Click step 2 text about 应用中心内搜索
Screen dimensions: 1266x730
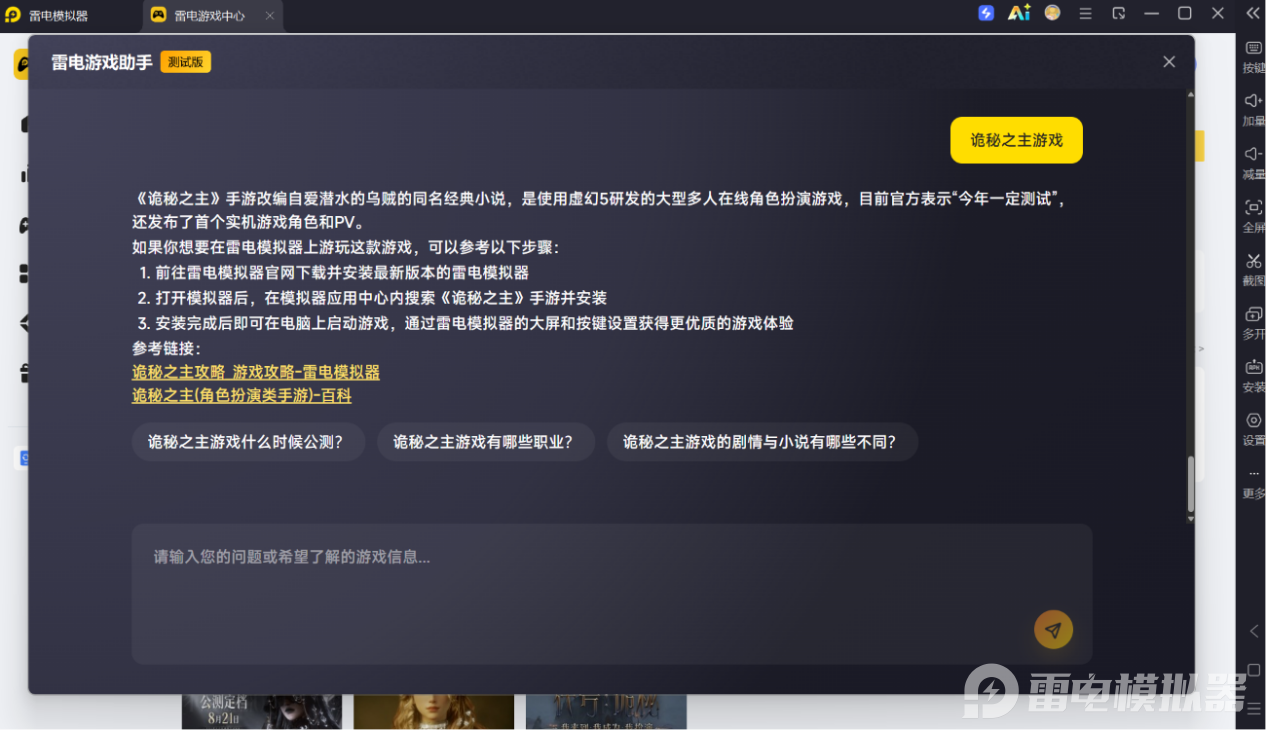pos(373,298)
